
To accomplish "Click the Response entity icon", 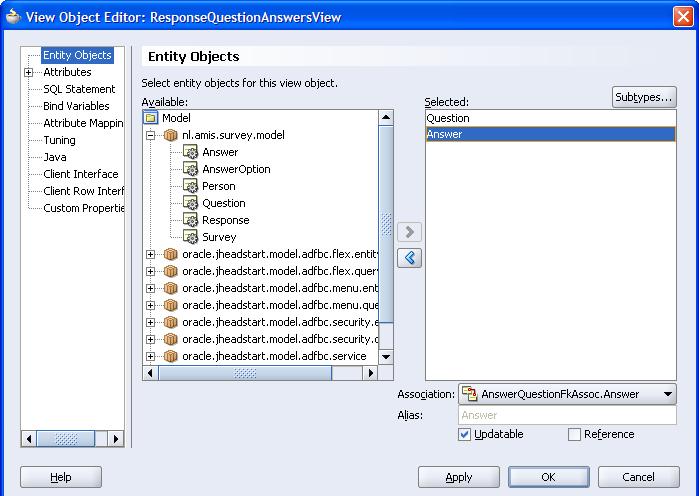I will (191, 220).
